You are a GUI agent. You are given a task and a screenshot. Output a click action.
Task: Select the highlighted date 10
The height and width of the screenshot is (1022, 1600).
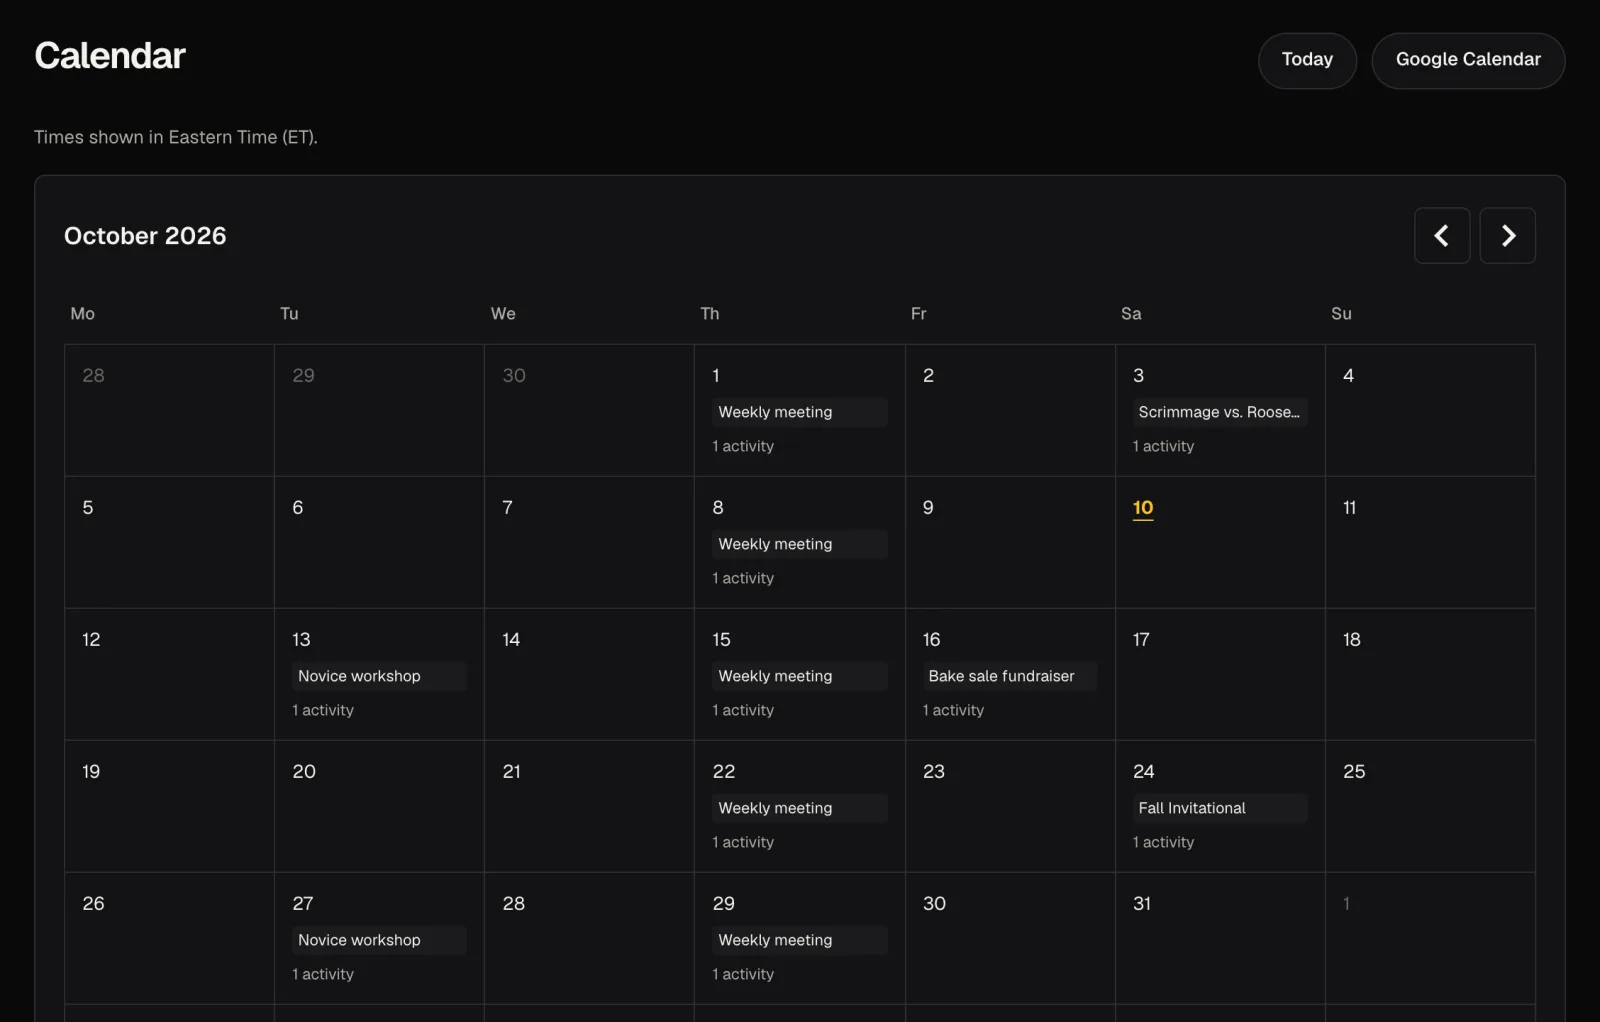pos(1143,508)
